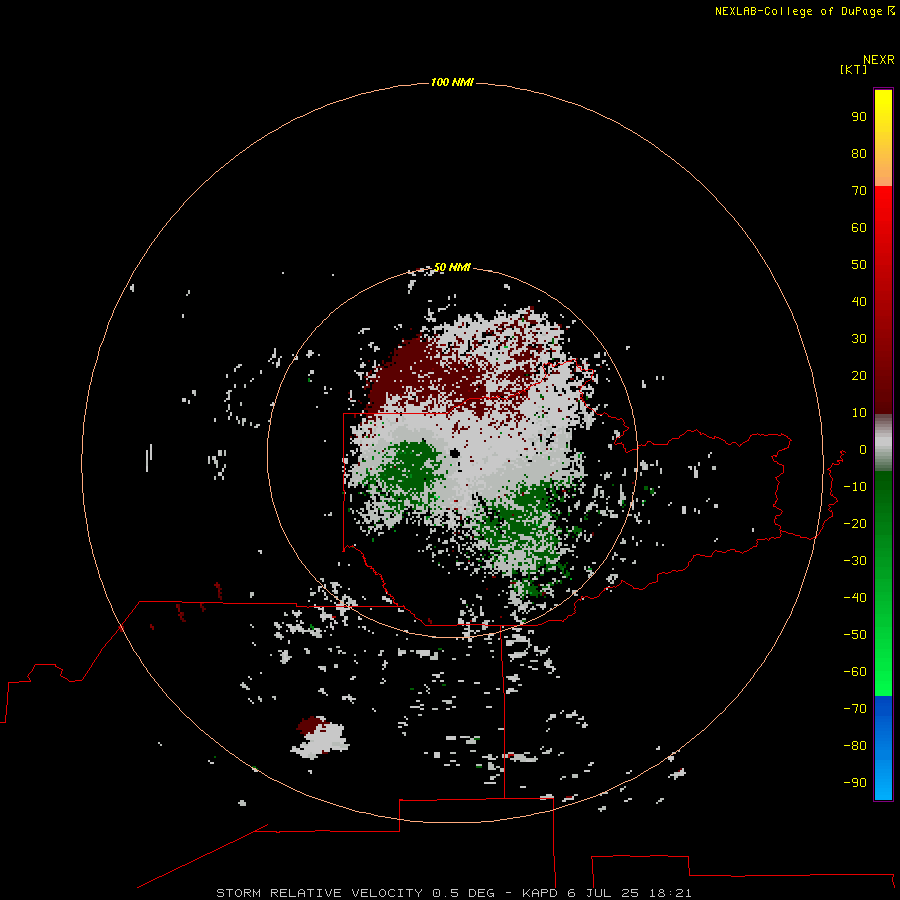
Task: Click the -10 value on the velocity scale
Action: click(855, 487)
